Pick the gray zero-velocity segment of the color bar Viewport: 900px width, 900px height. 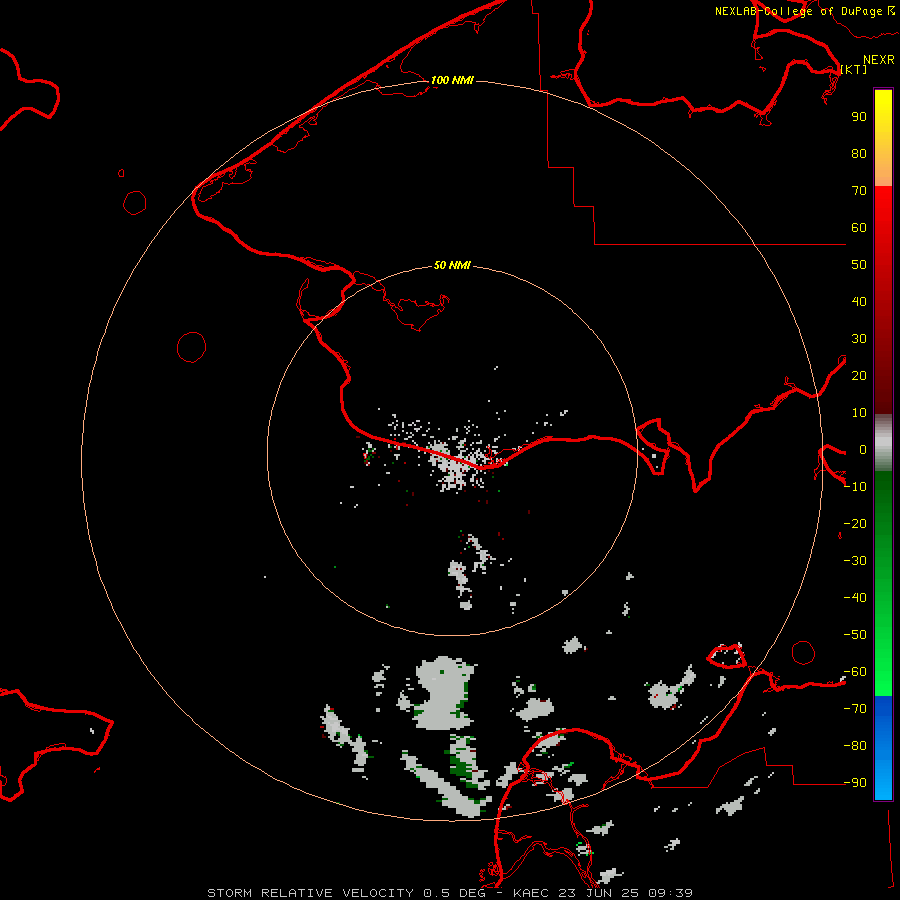[883, 443]
